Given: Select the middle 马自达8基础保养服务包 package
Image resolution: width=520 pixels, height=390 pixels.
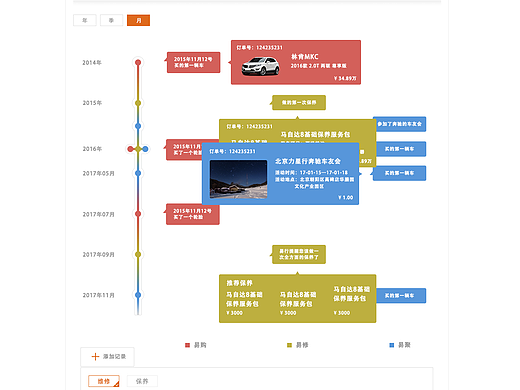Looking at the screenshot, I should pos(298,303).
